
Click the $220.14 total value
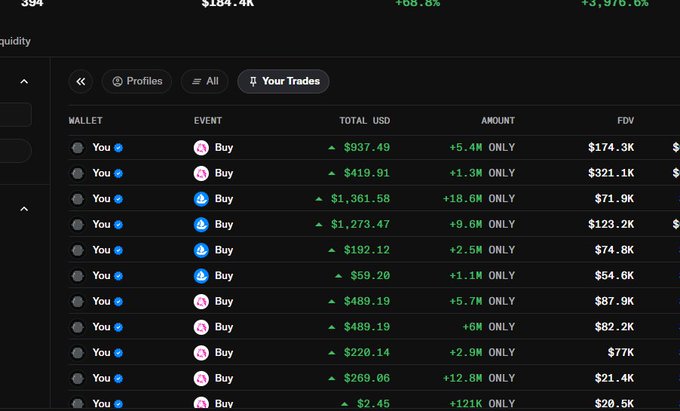point(367,352)
